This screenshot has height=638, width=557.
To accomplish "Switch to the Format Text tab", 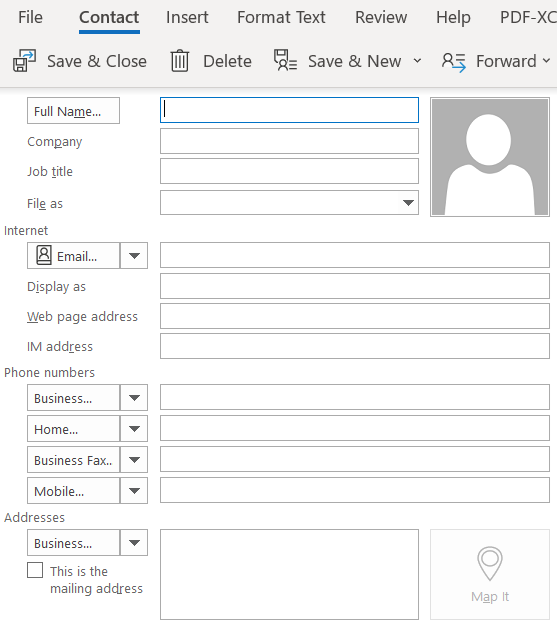I will pos(281,17).
